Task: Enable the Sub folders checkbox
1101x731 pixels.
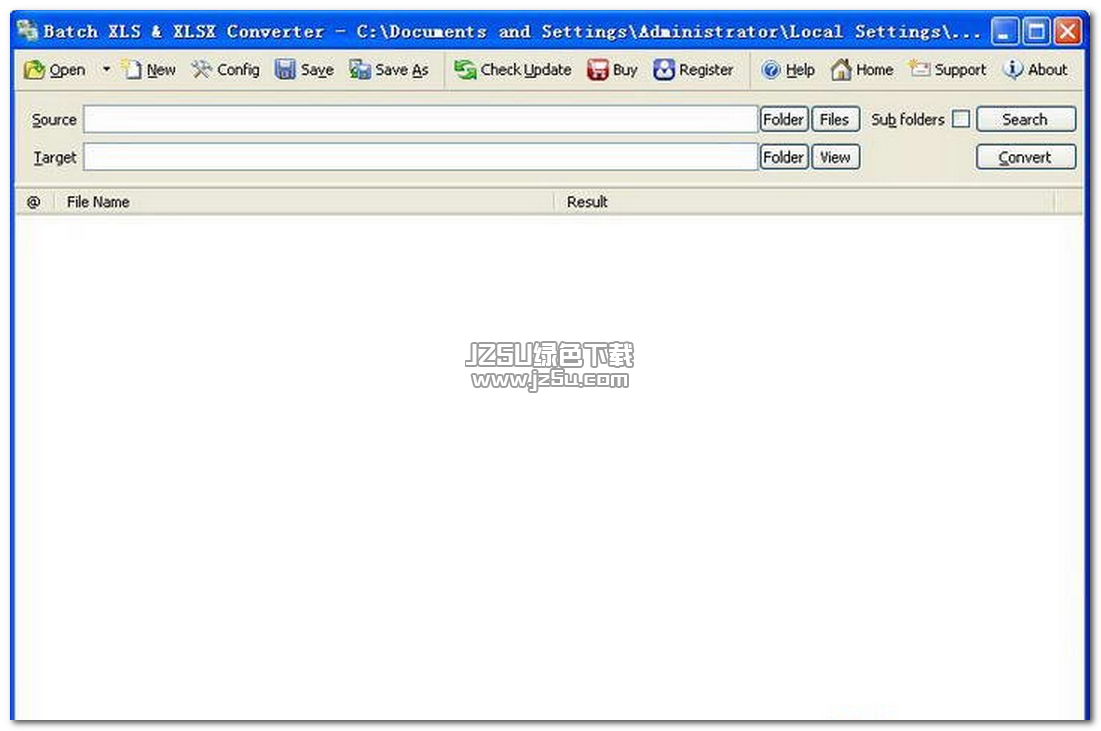Action: click(961, 119)
